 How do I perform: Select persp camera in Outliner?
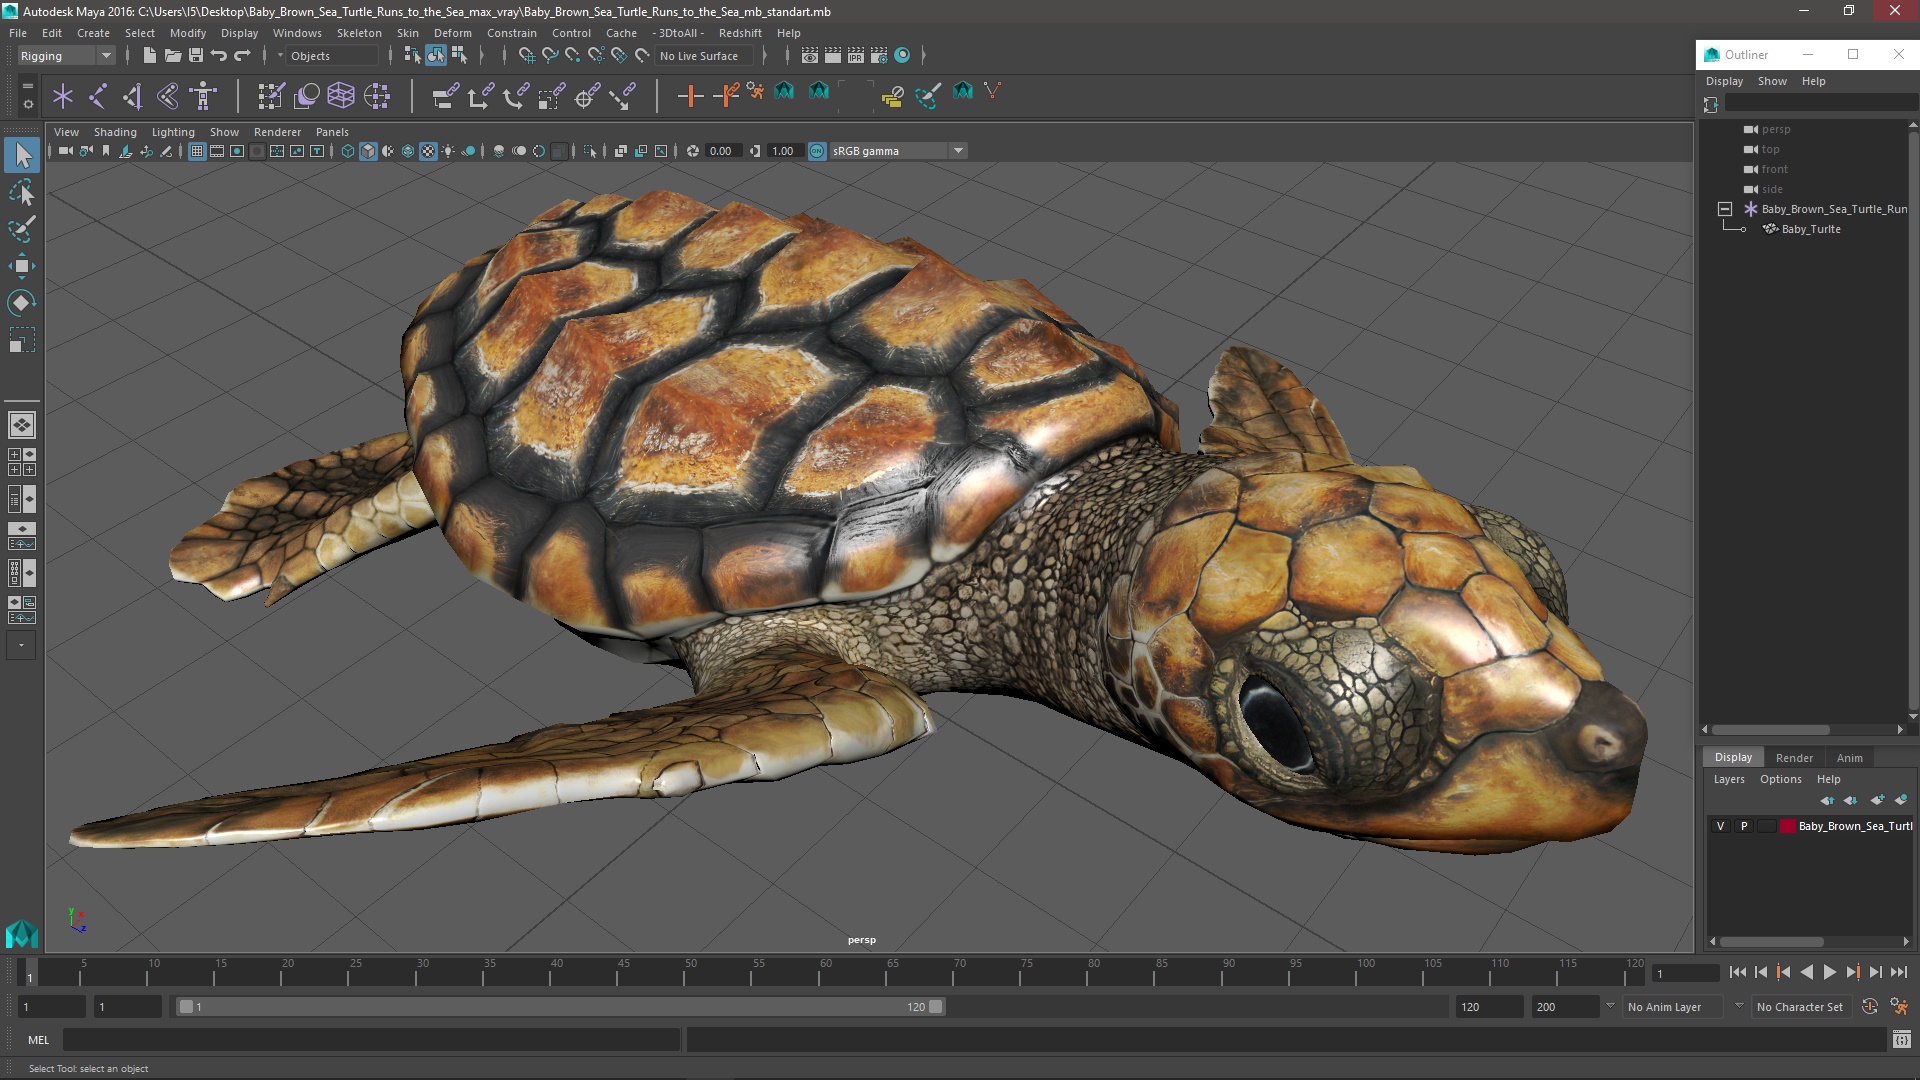[x=1776, y=129]
